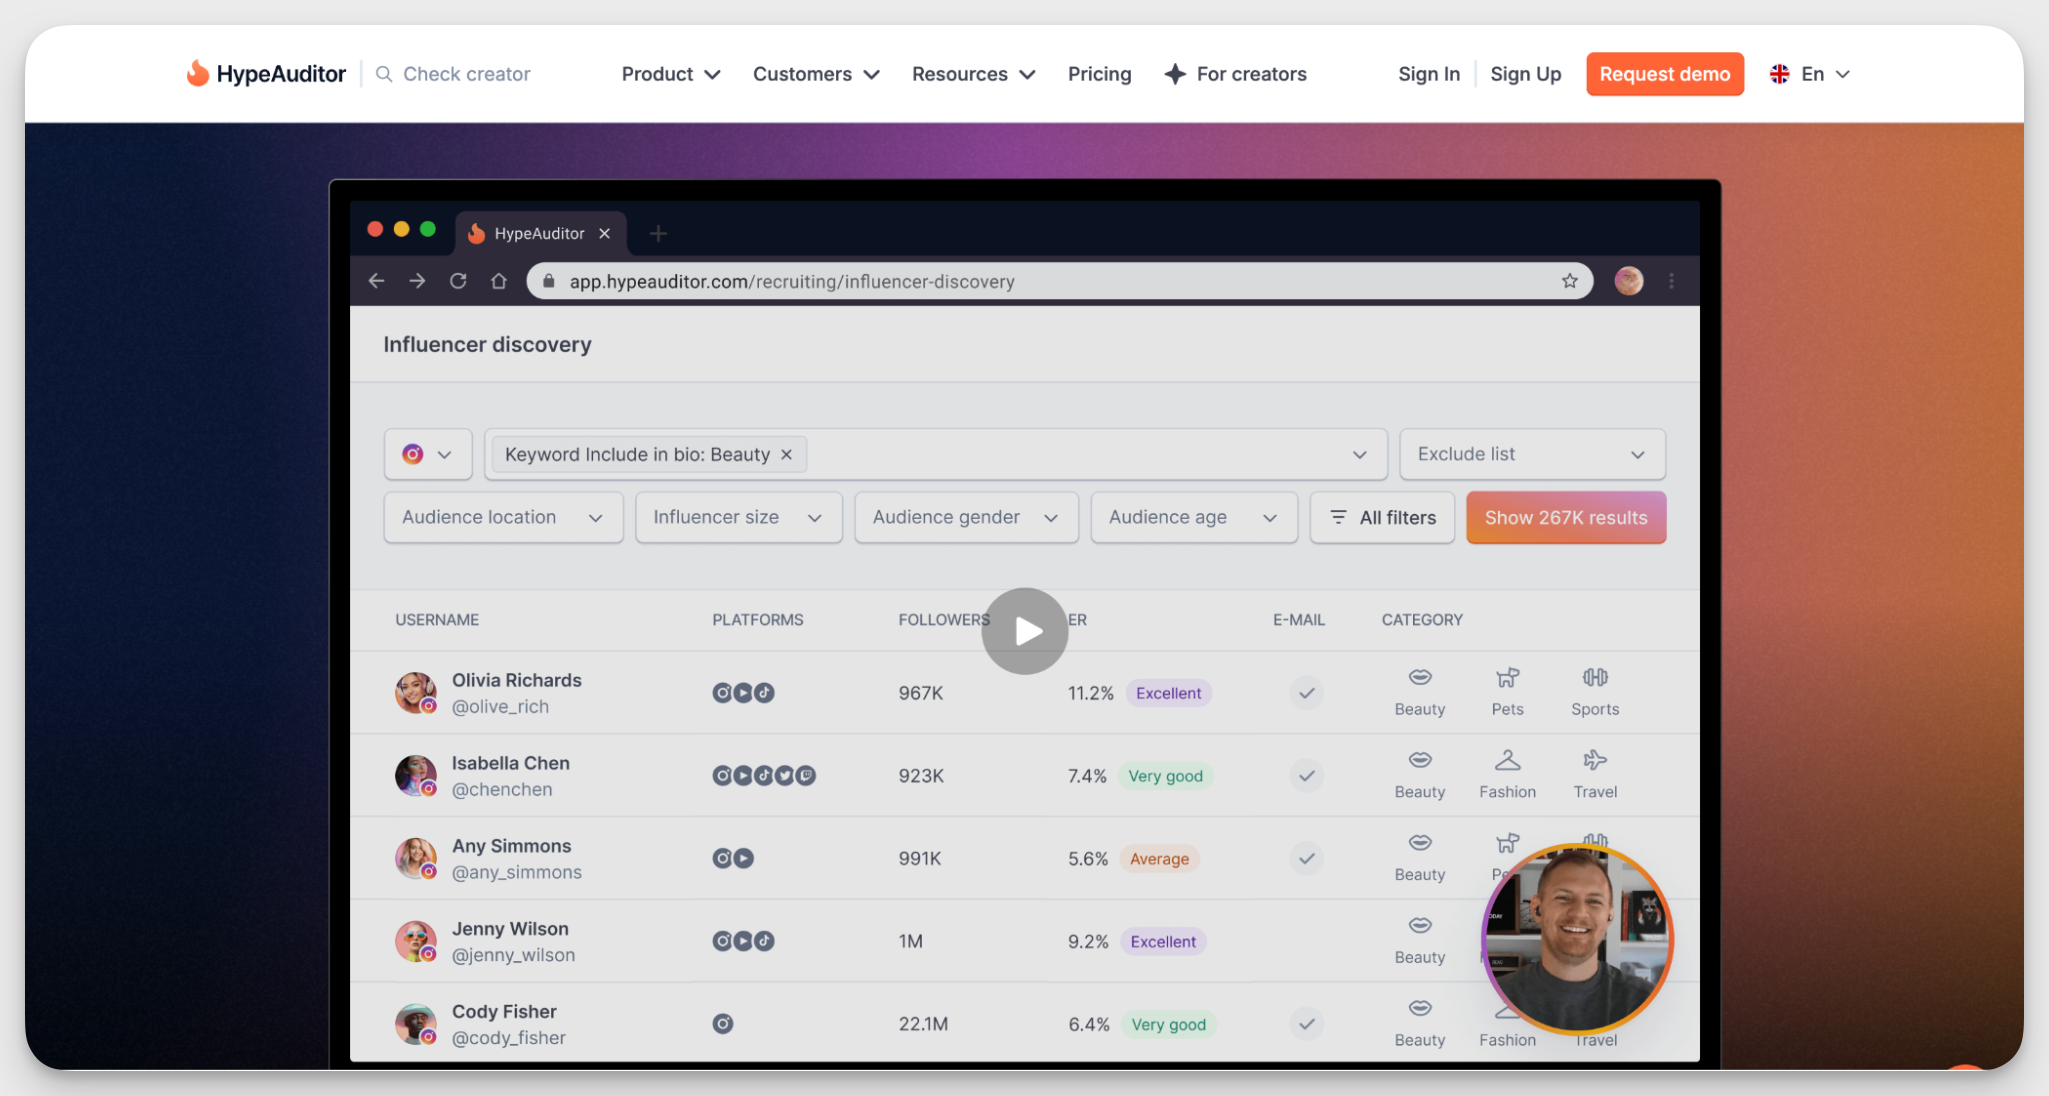Click Olivia Richards' Pets category icon

(x=1508, y=677)
